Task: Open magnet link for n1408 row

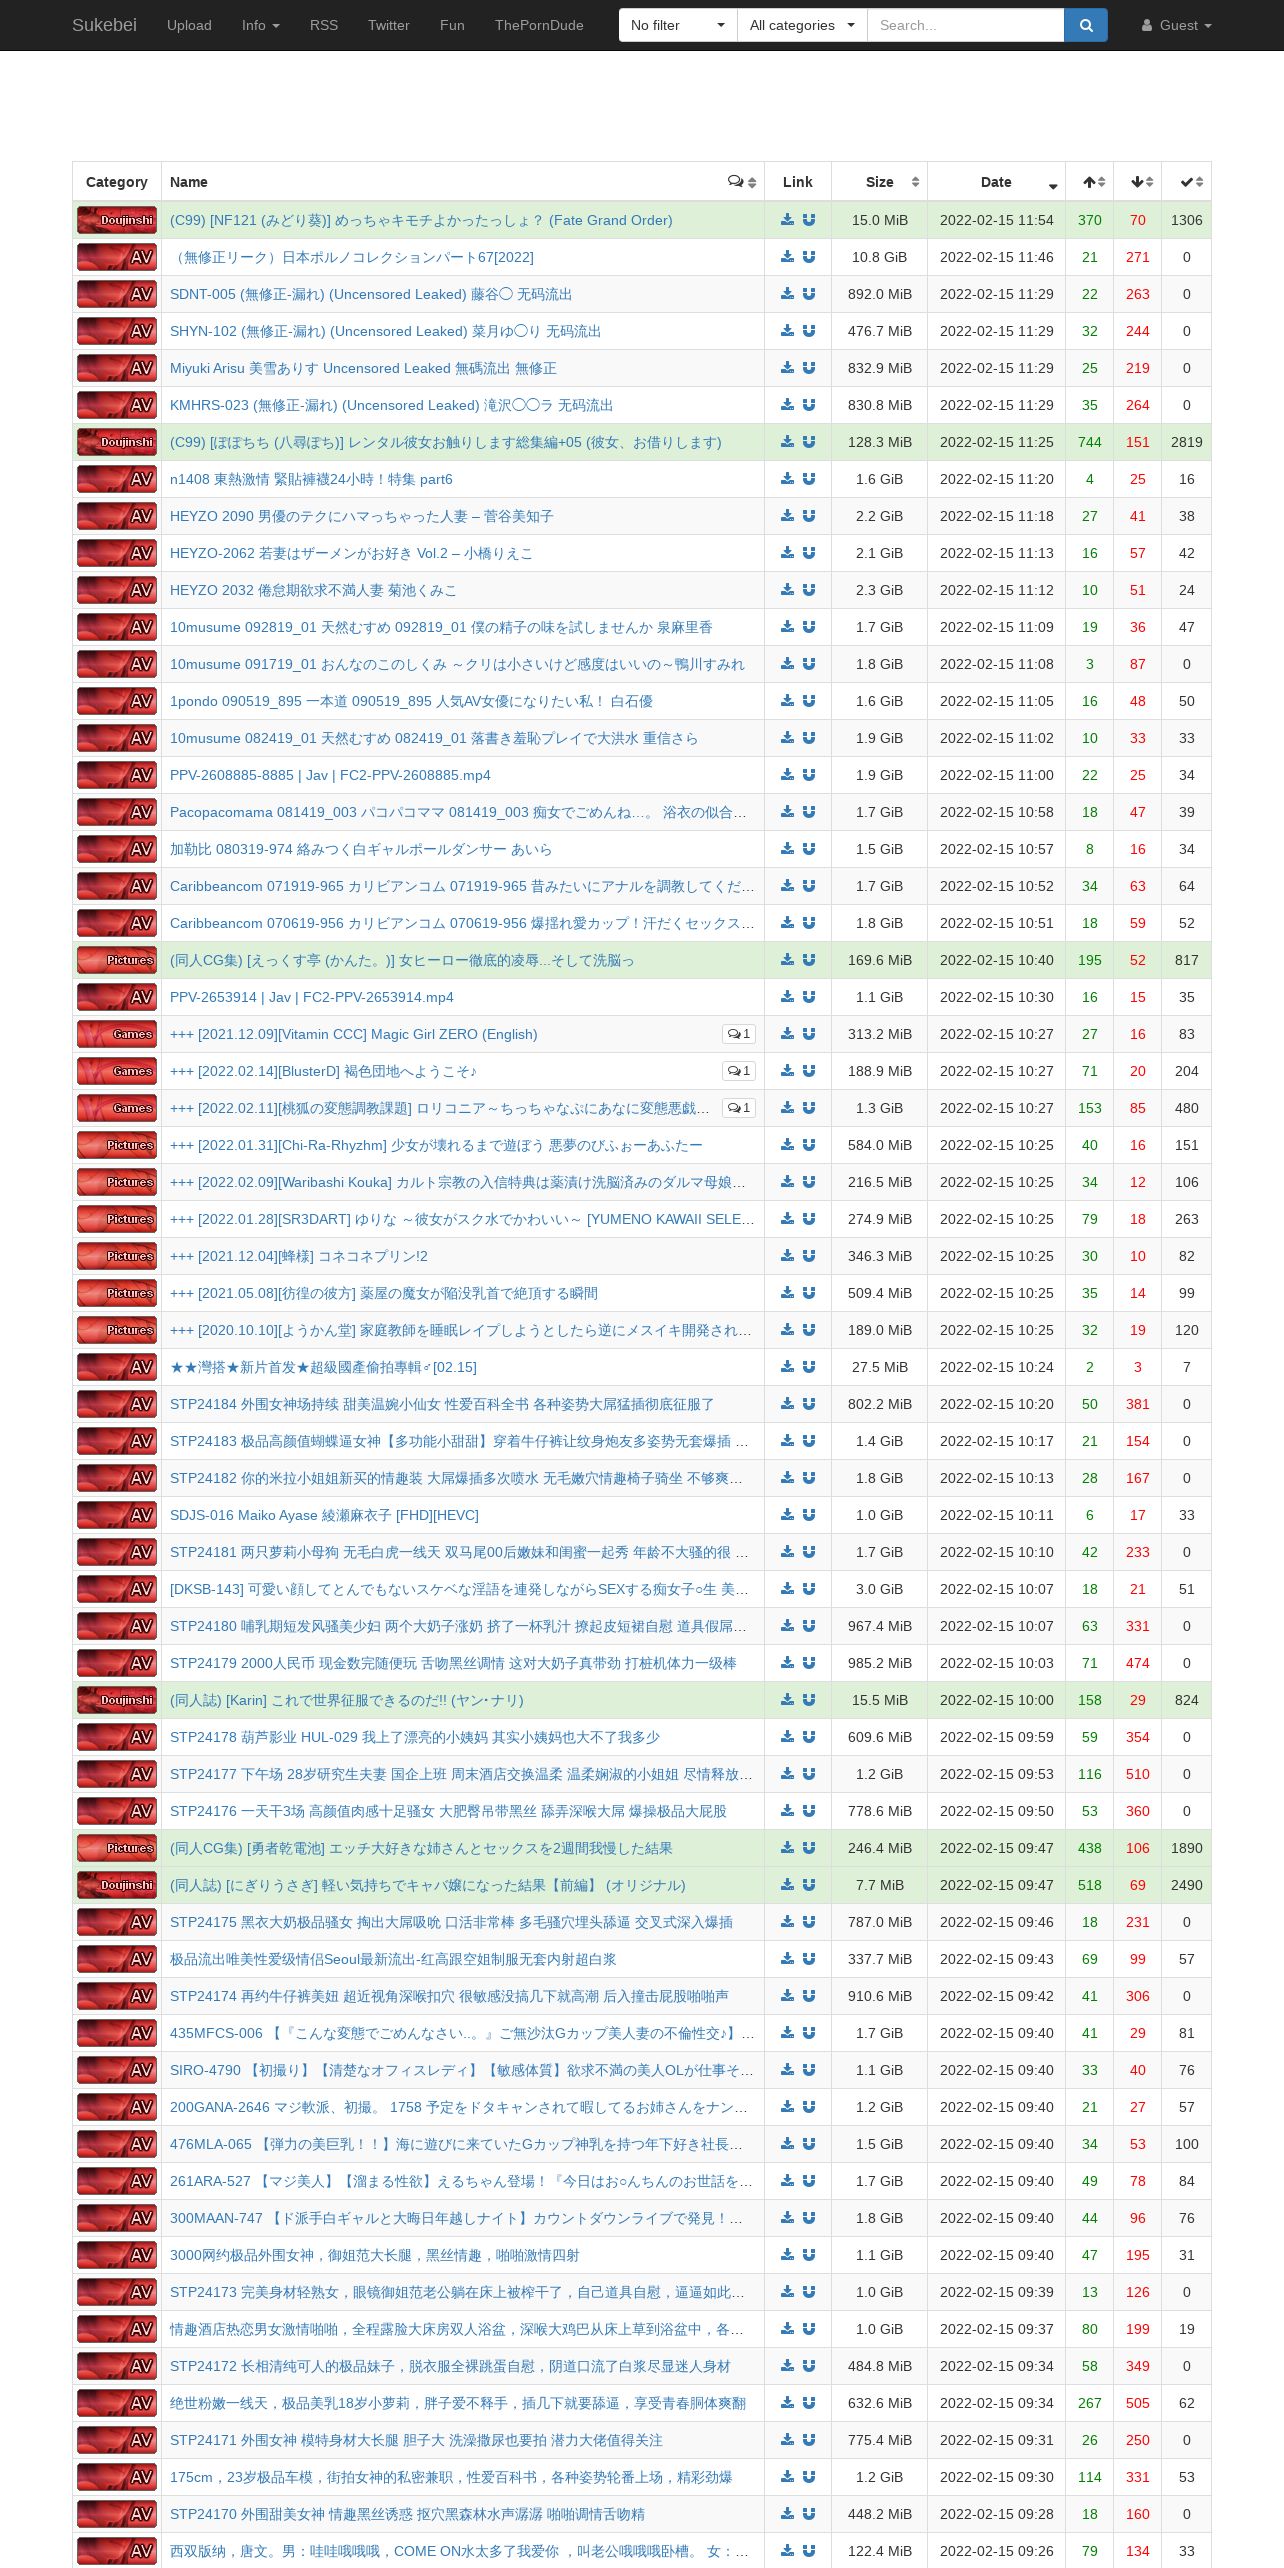Action: pyautogui.click(x=809, y=479)
